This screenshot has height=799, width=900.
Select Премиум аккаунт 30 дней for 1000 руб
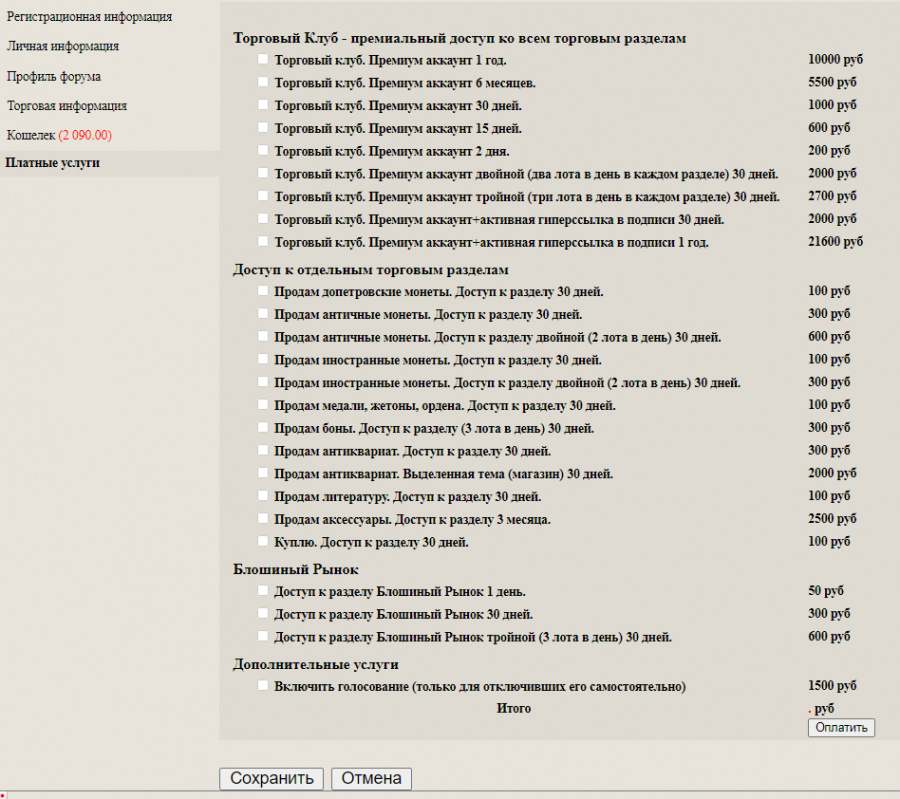(x=263, y=104)
